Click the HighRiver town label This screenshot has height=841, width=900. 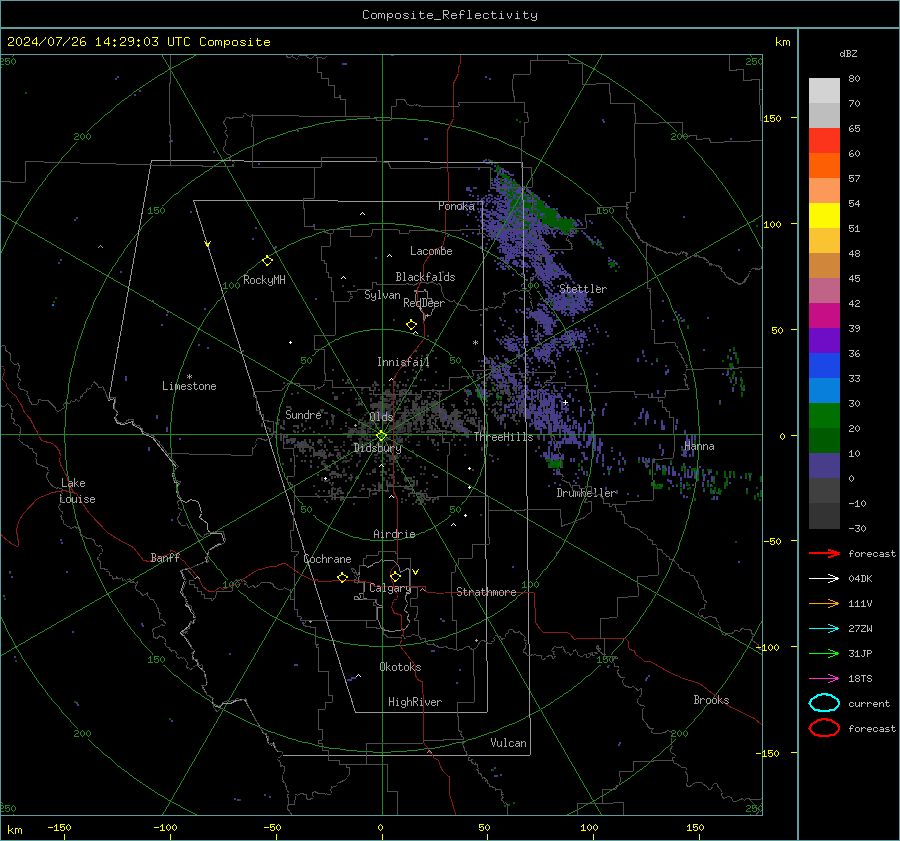coord(415,702)
